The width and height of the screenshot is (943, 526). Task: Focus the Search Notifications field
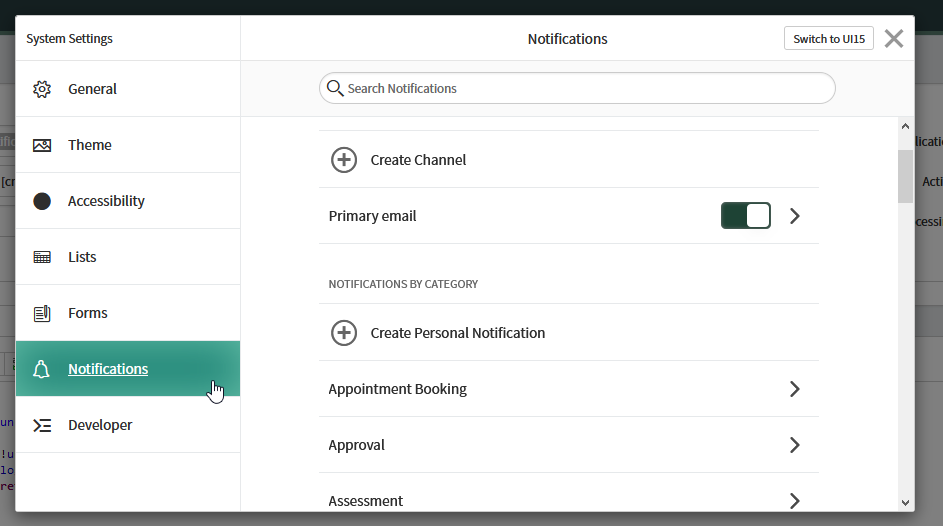pos(577,88)
